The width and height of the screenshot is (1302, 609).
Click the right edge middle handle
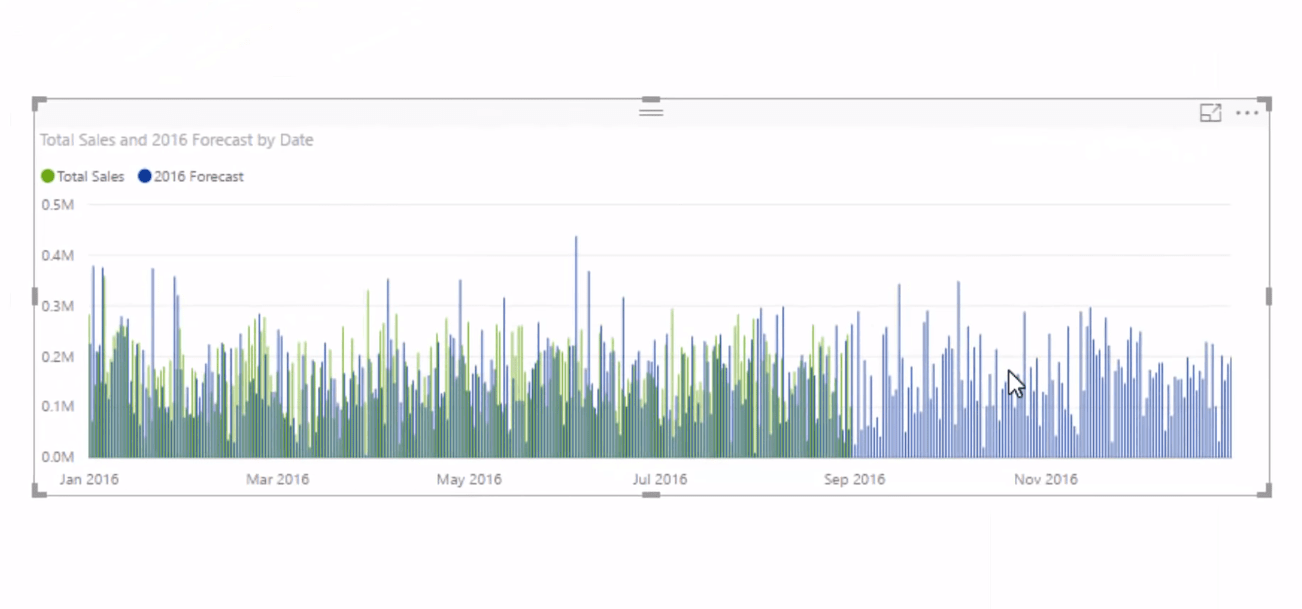pyautogui.click(x=1268, y=297)
